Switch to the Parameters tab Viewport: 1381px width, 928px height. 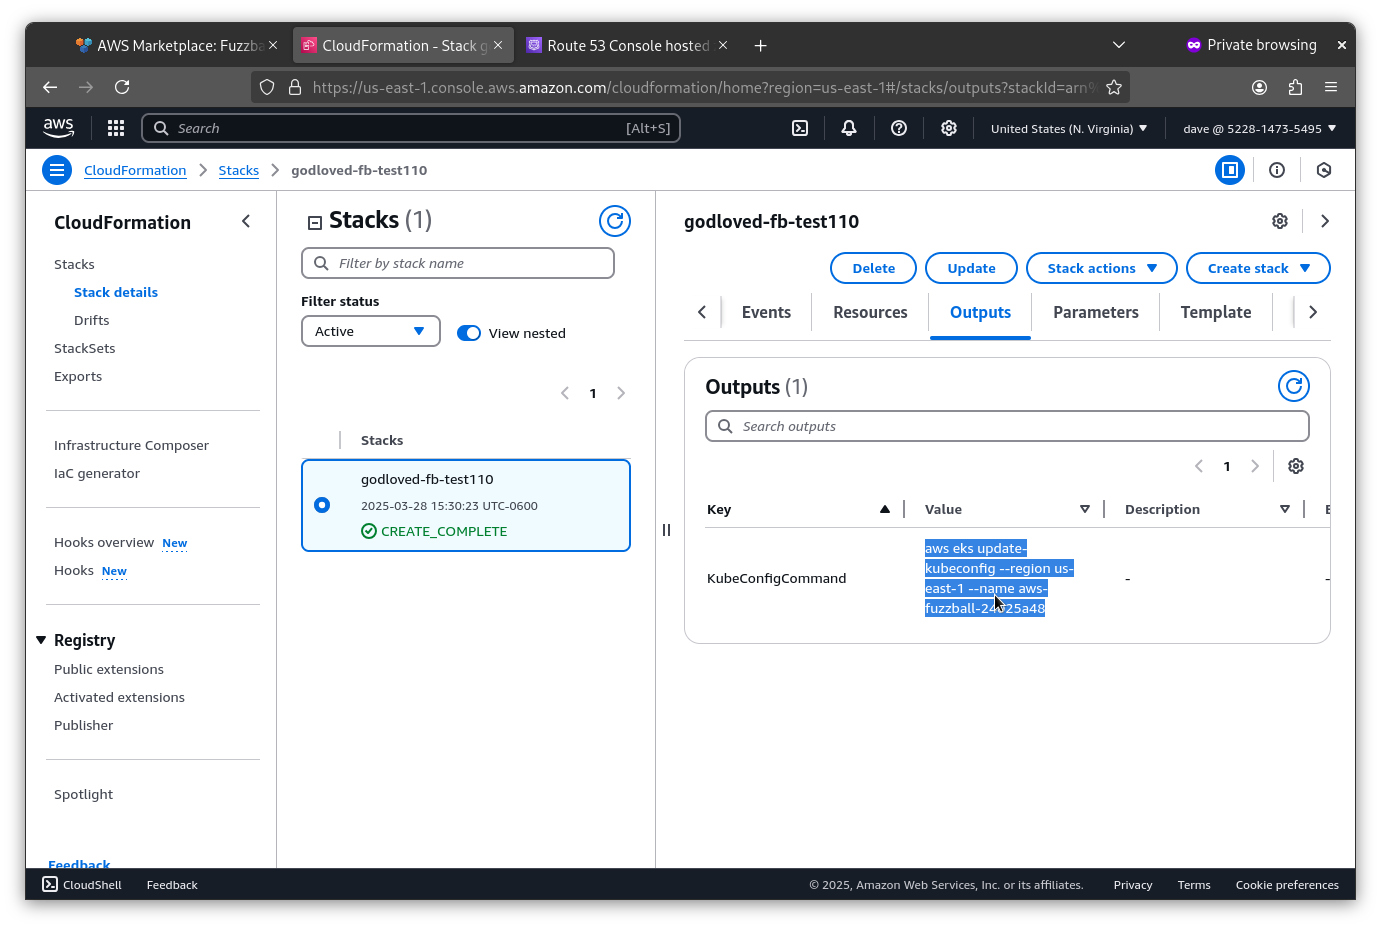point(1095,312)
